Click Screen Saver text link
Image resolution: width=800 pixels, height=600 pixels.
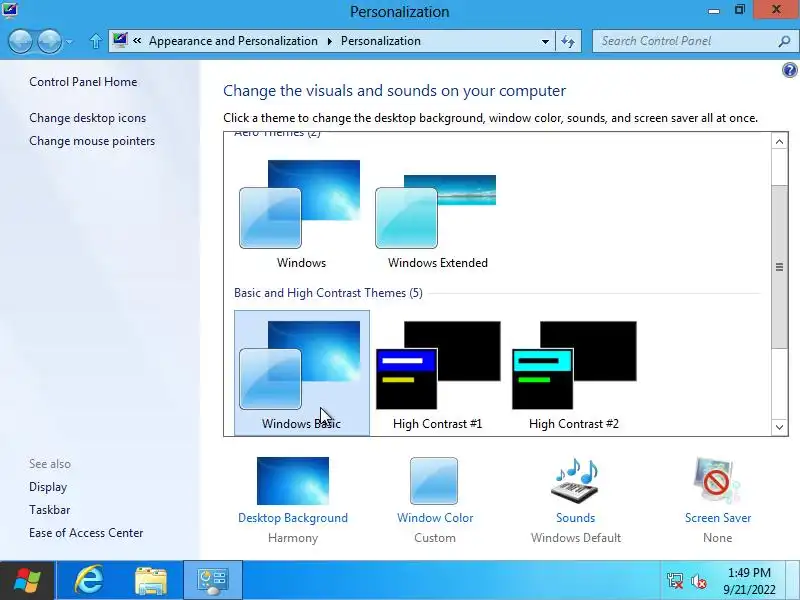[x=718, y=518]
